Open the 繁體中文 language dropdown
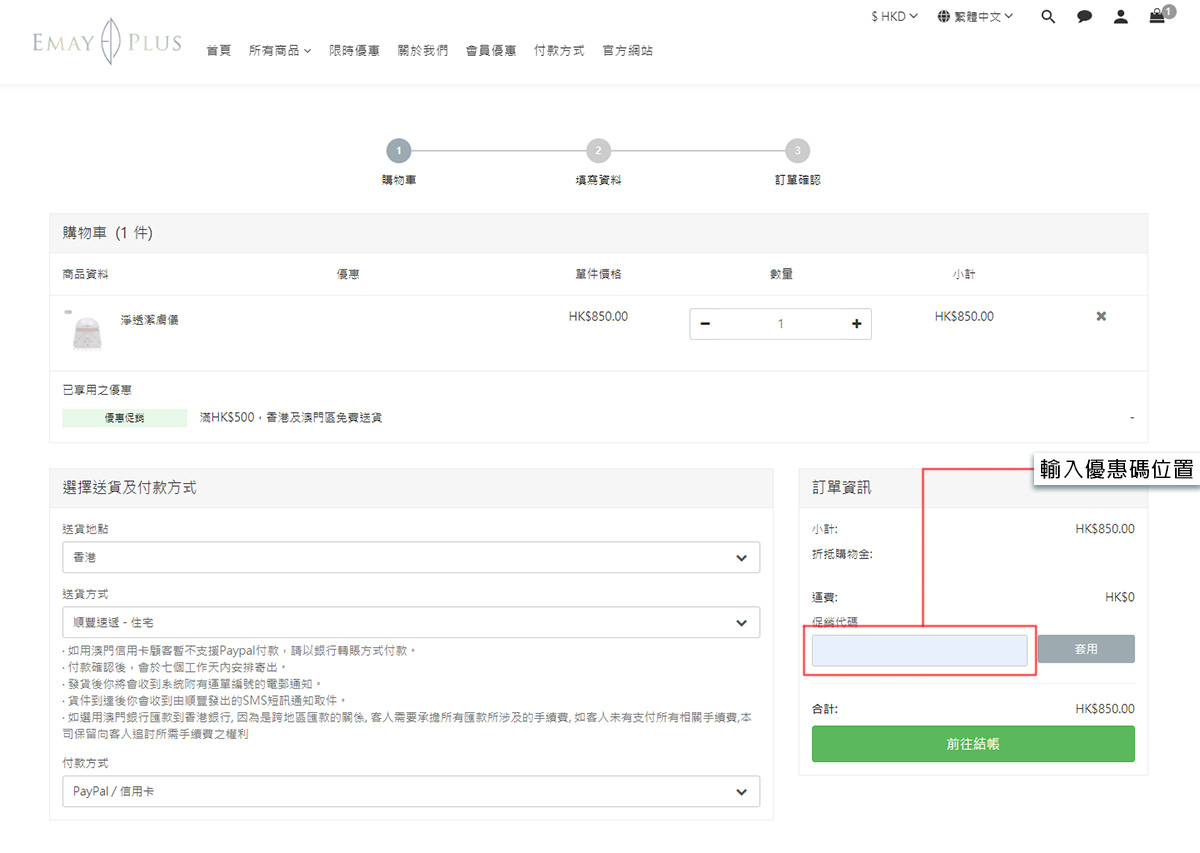Screen dimensions: 1200x853 [x=975, y=16]
